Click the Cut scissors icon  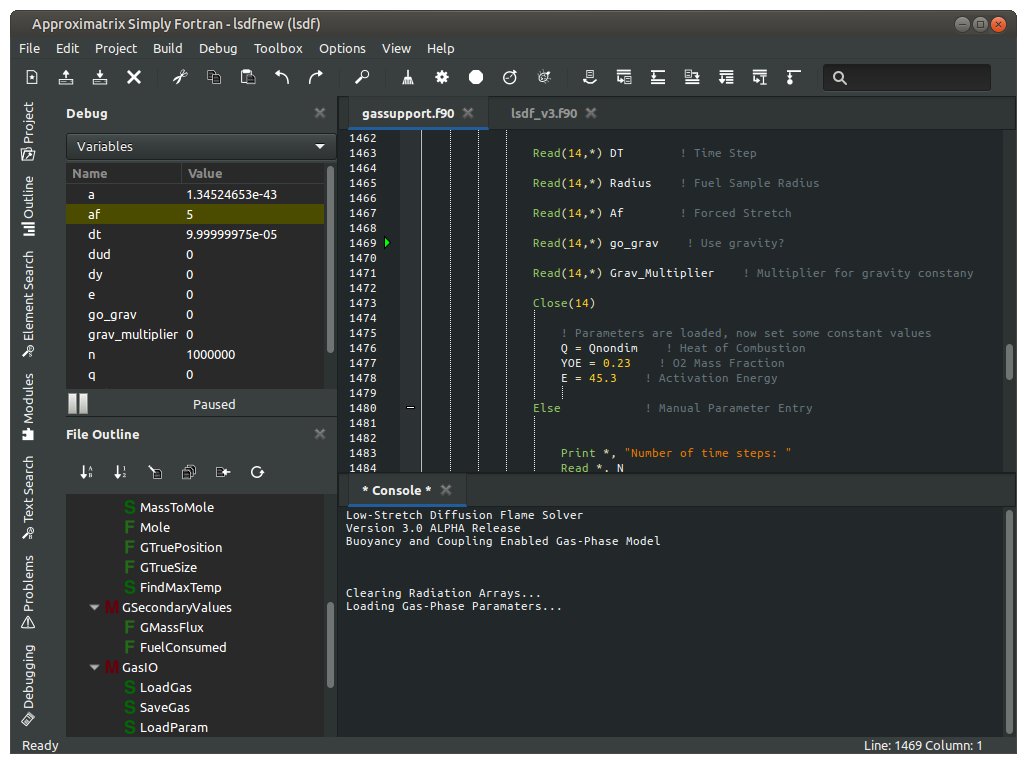click(x=180, y=77)
